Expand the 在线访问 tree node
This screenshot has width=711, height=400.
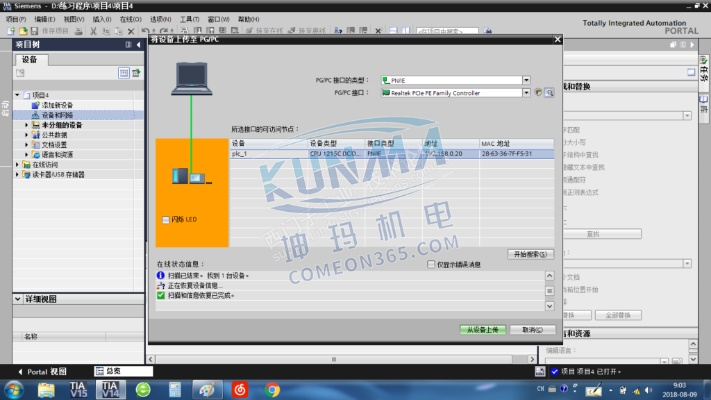tap(17, 165)
